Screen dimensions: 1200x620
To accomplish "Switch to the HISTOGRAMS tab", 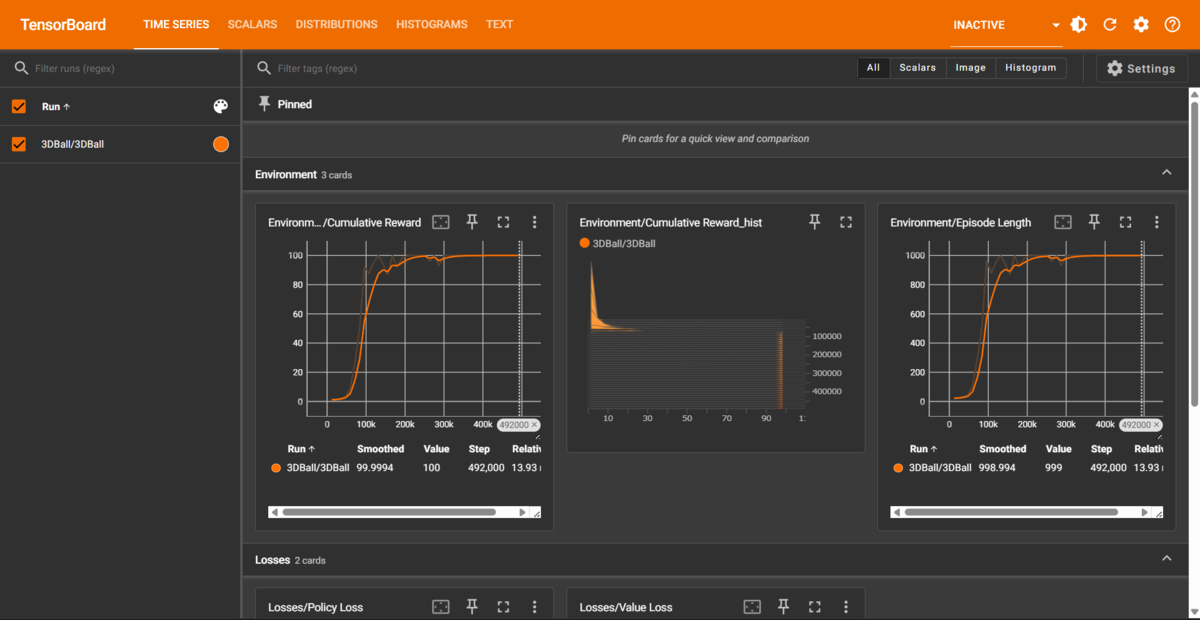I will [x=431, y=24].
